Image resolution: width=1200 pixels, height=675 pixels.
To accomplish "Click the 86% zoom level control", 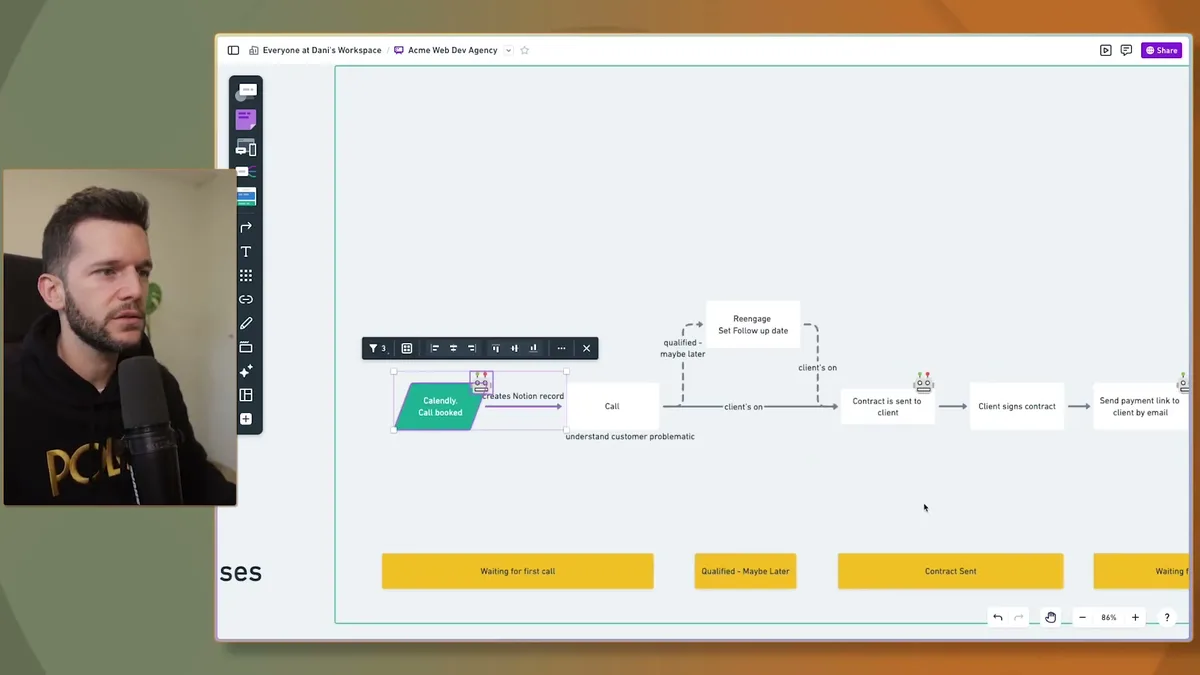I will click(1108, 617).
